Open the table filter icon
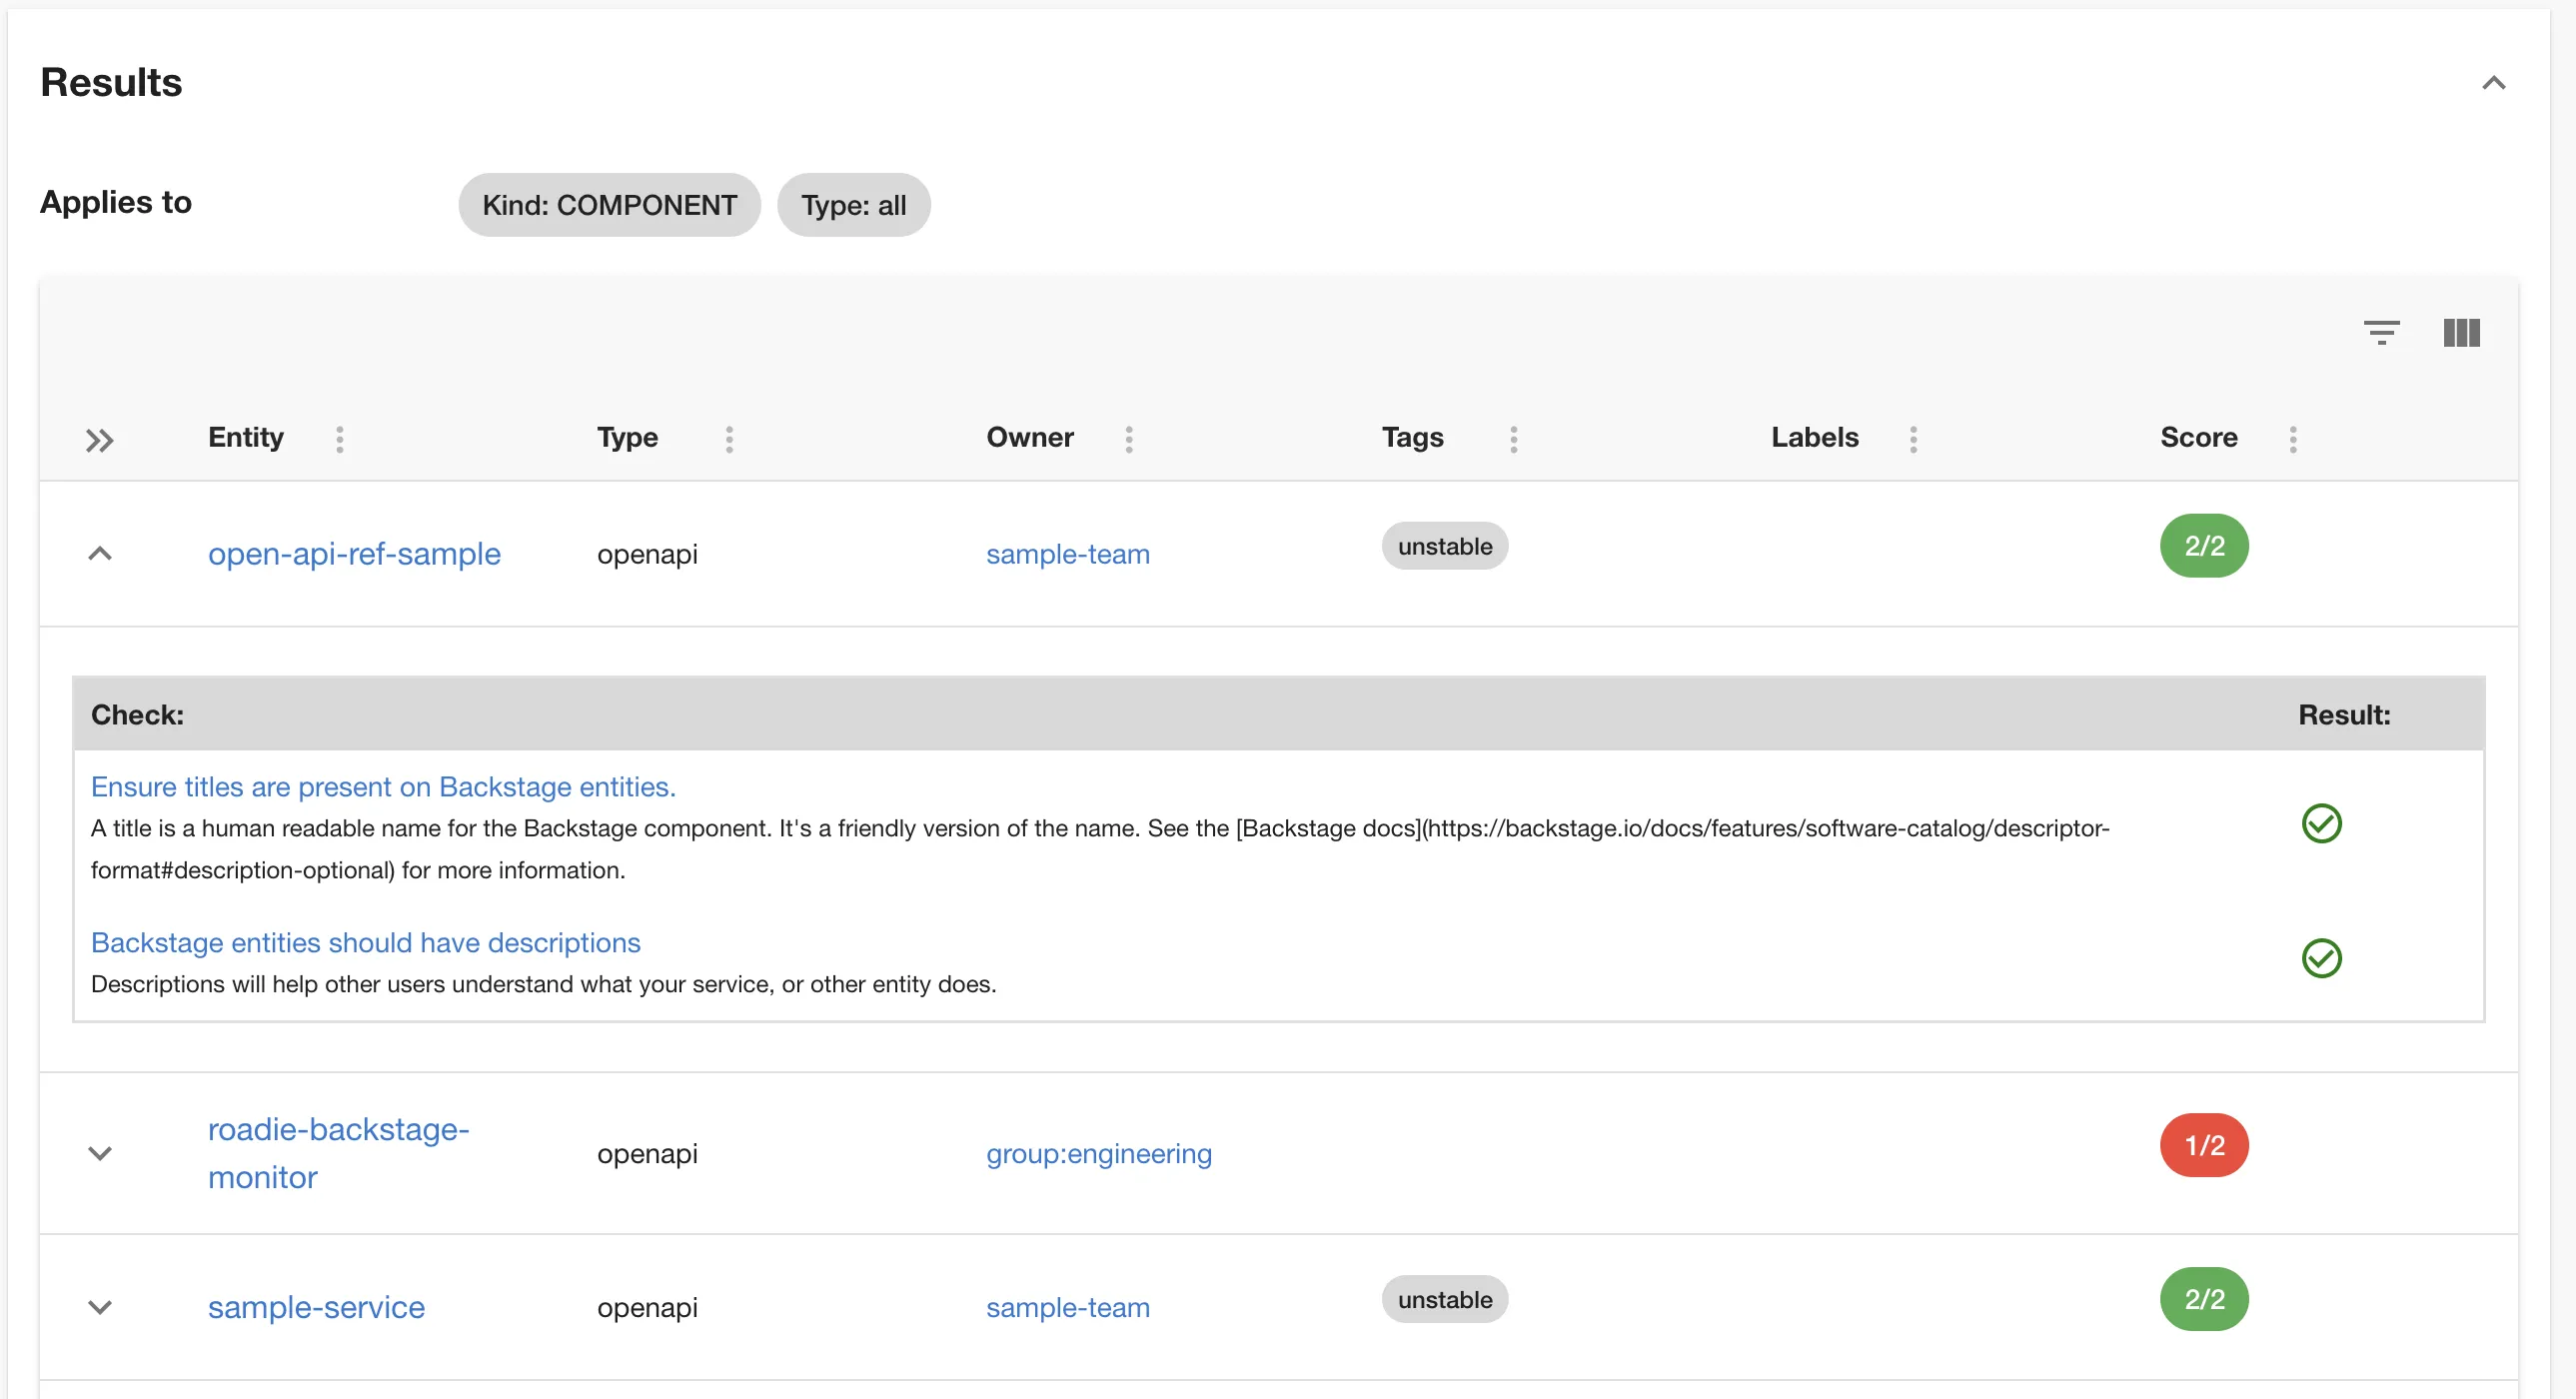Screen dimensions: 2576x1399 (x=2381, y=332)
